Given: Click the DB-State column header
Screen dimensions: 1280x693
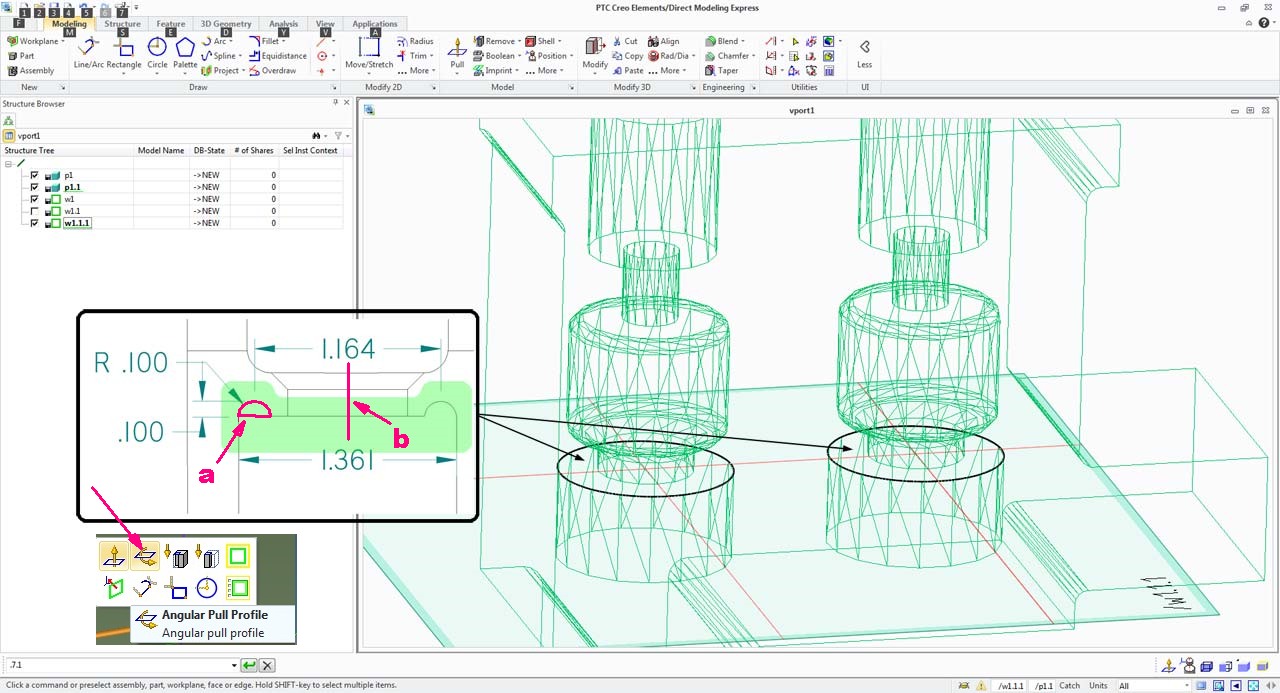Looking at the screenshot, I should pyautogui.click(x=209, y=151).
